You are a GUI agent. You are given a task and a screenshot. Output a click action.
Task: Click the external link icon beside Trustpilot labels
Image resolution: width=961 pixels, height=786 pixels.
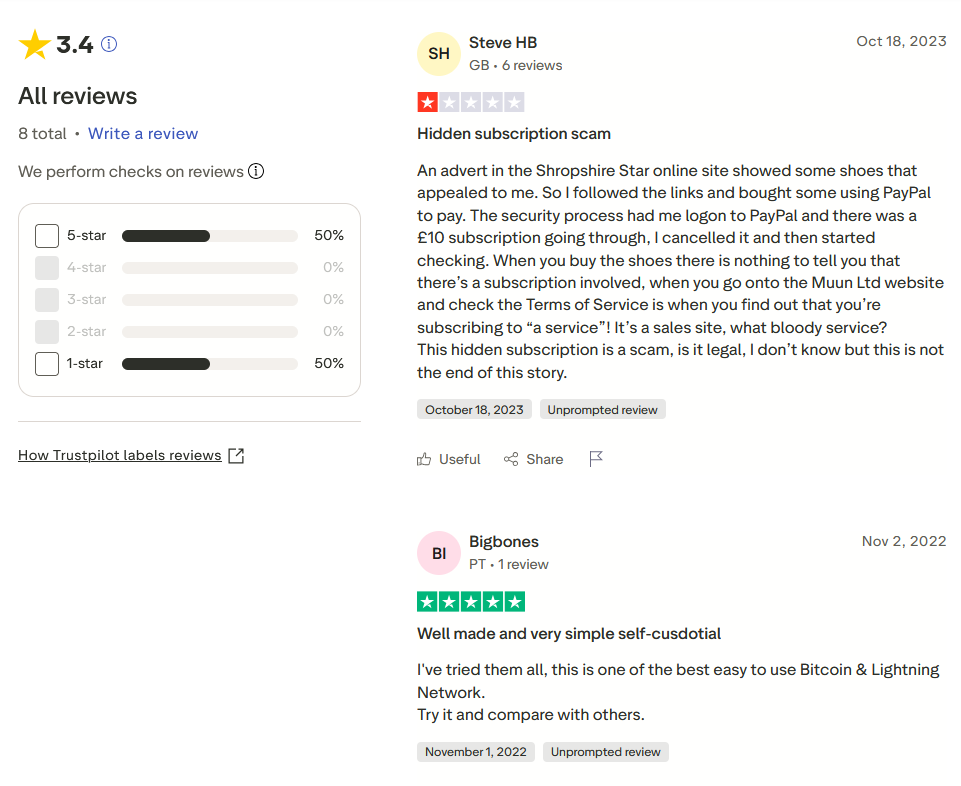coord(236,456)
